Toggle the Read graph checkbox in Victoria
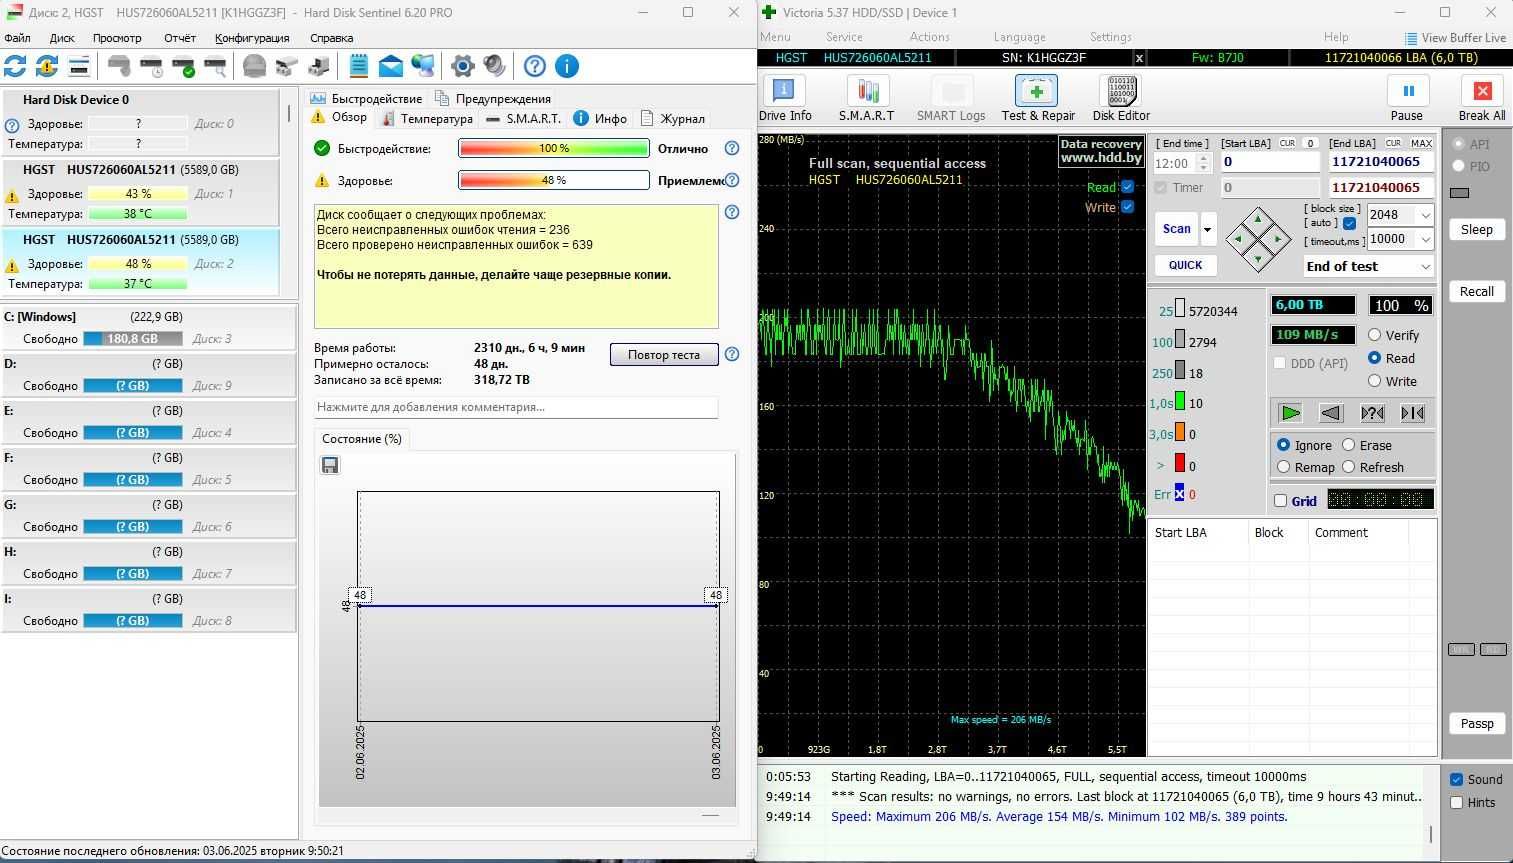This screenshot has width=1513, height=863. (1128, 187)
